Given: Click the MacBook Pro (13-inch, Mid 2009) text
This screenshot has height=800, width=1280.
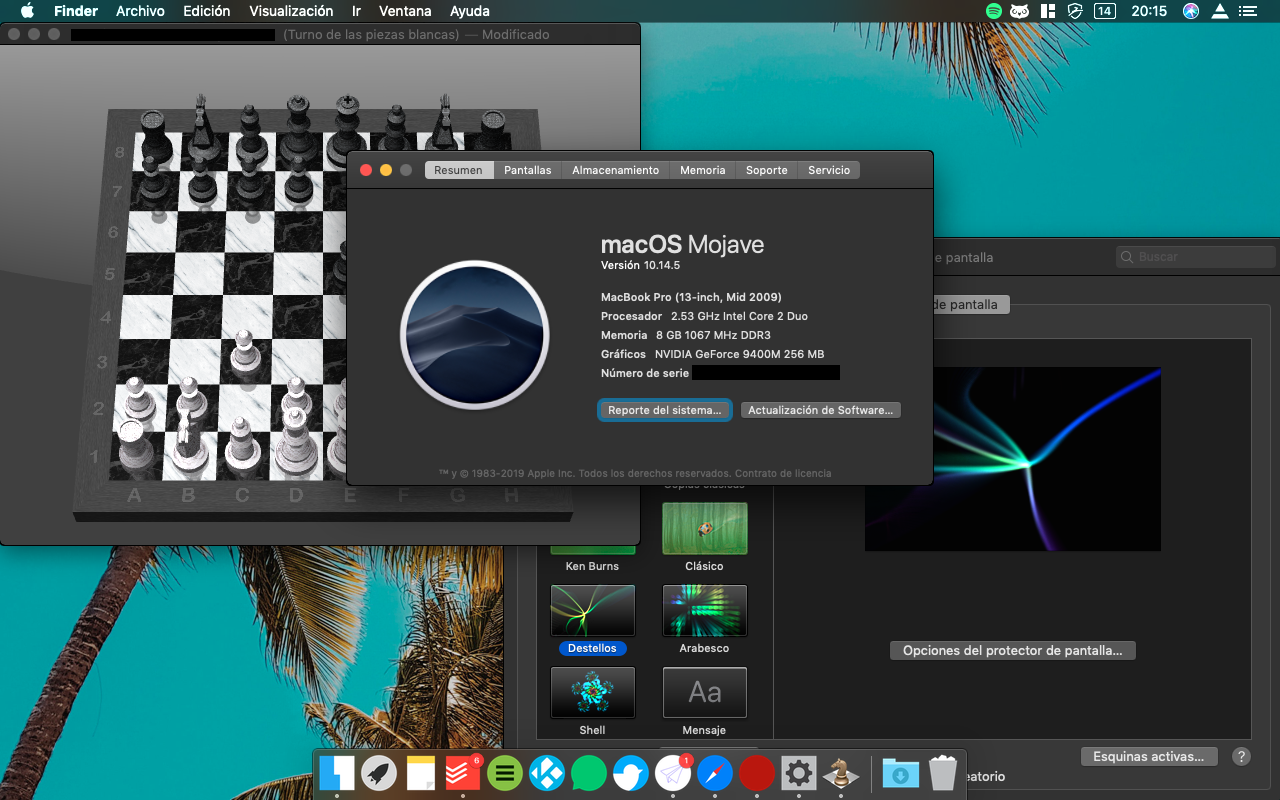Looking at the screenshot, I should [691, 297].
